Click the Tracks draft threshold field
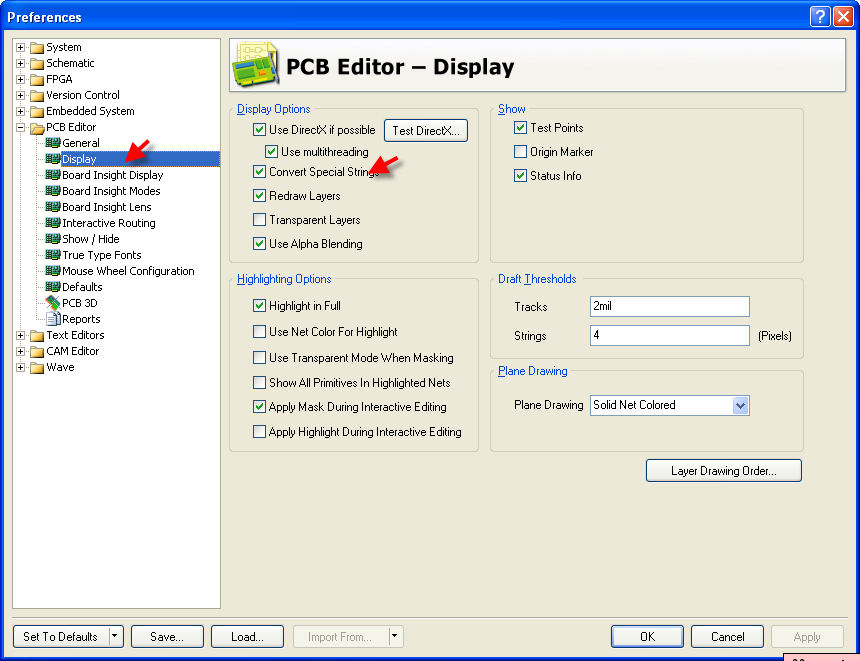This screenshot has height=661, width=860. click(x=669, y=306)
